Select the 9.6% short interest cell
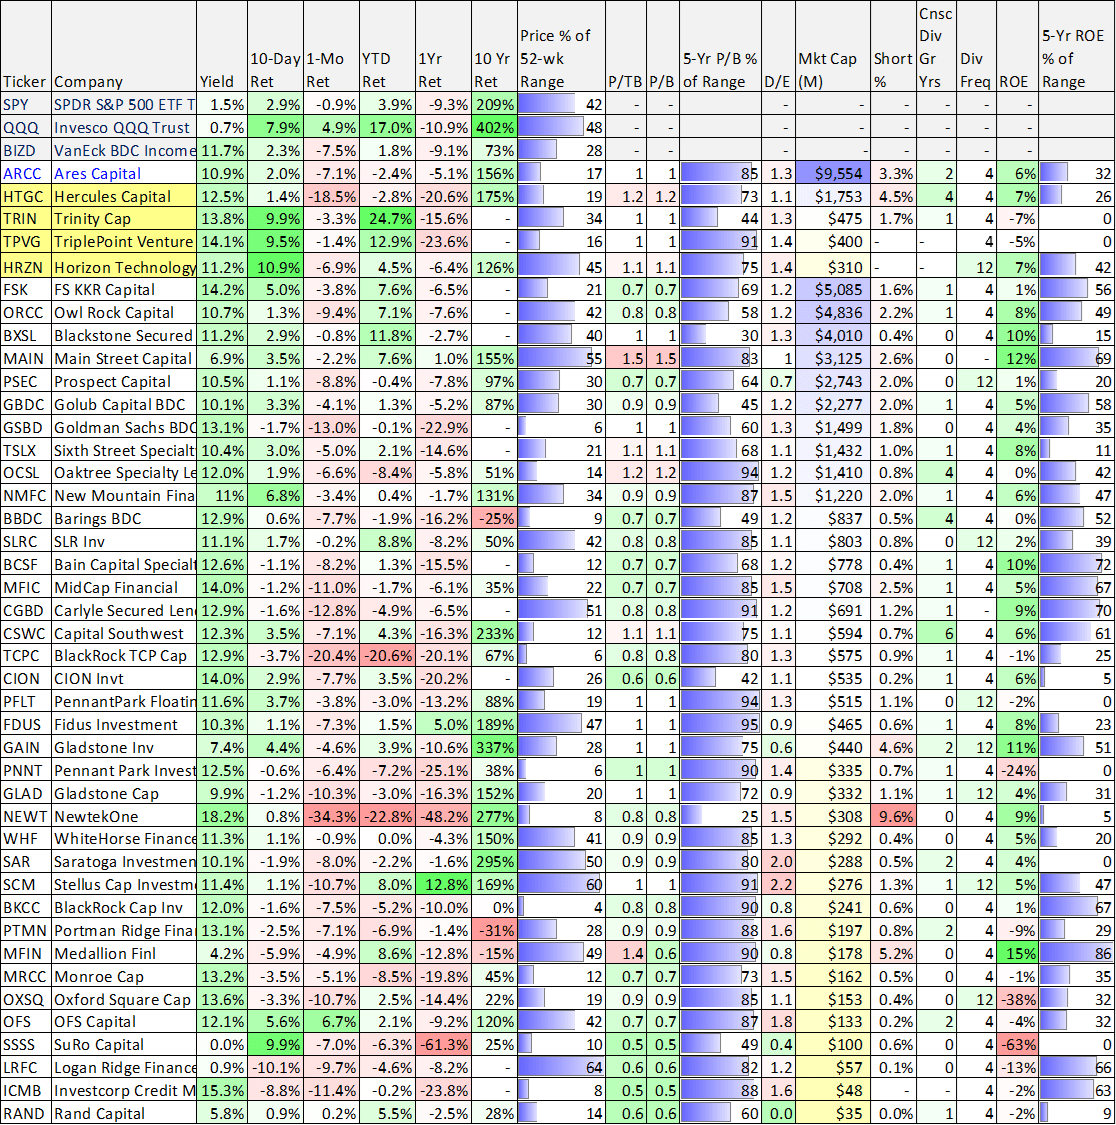The width and height of the screenshot is (1116, 1125). (894, 816)
